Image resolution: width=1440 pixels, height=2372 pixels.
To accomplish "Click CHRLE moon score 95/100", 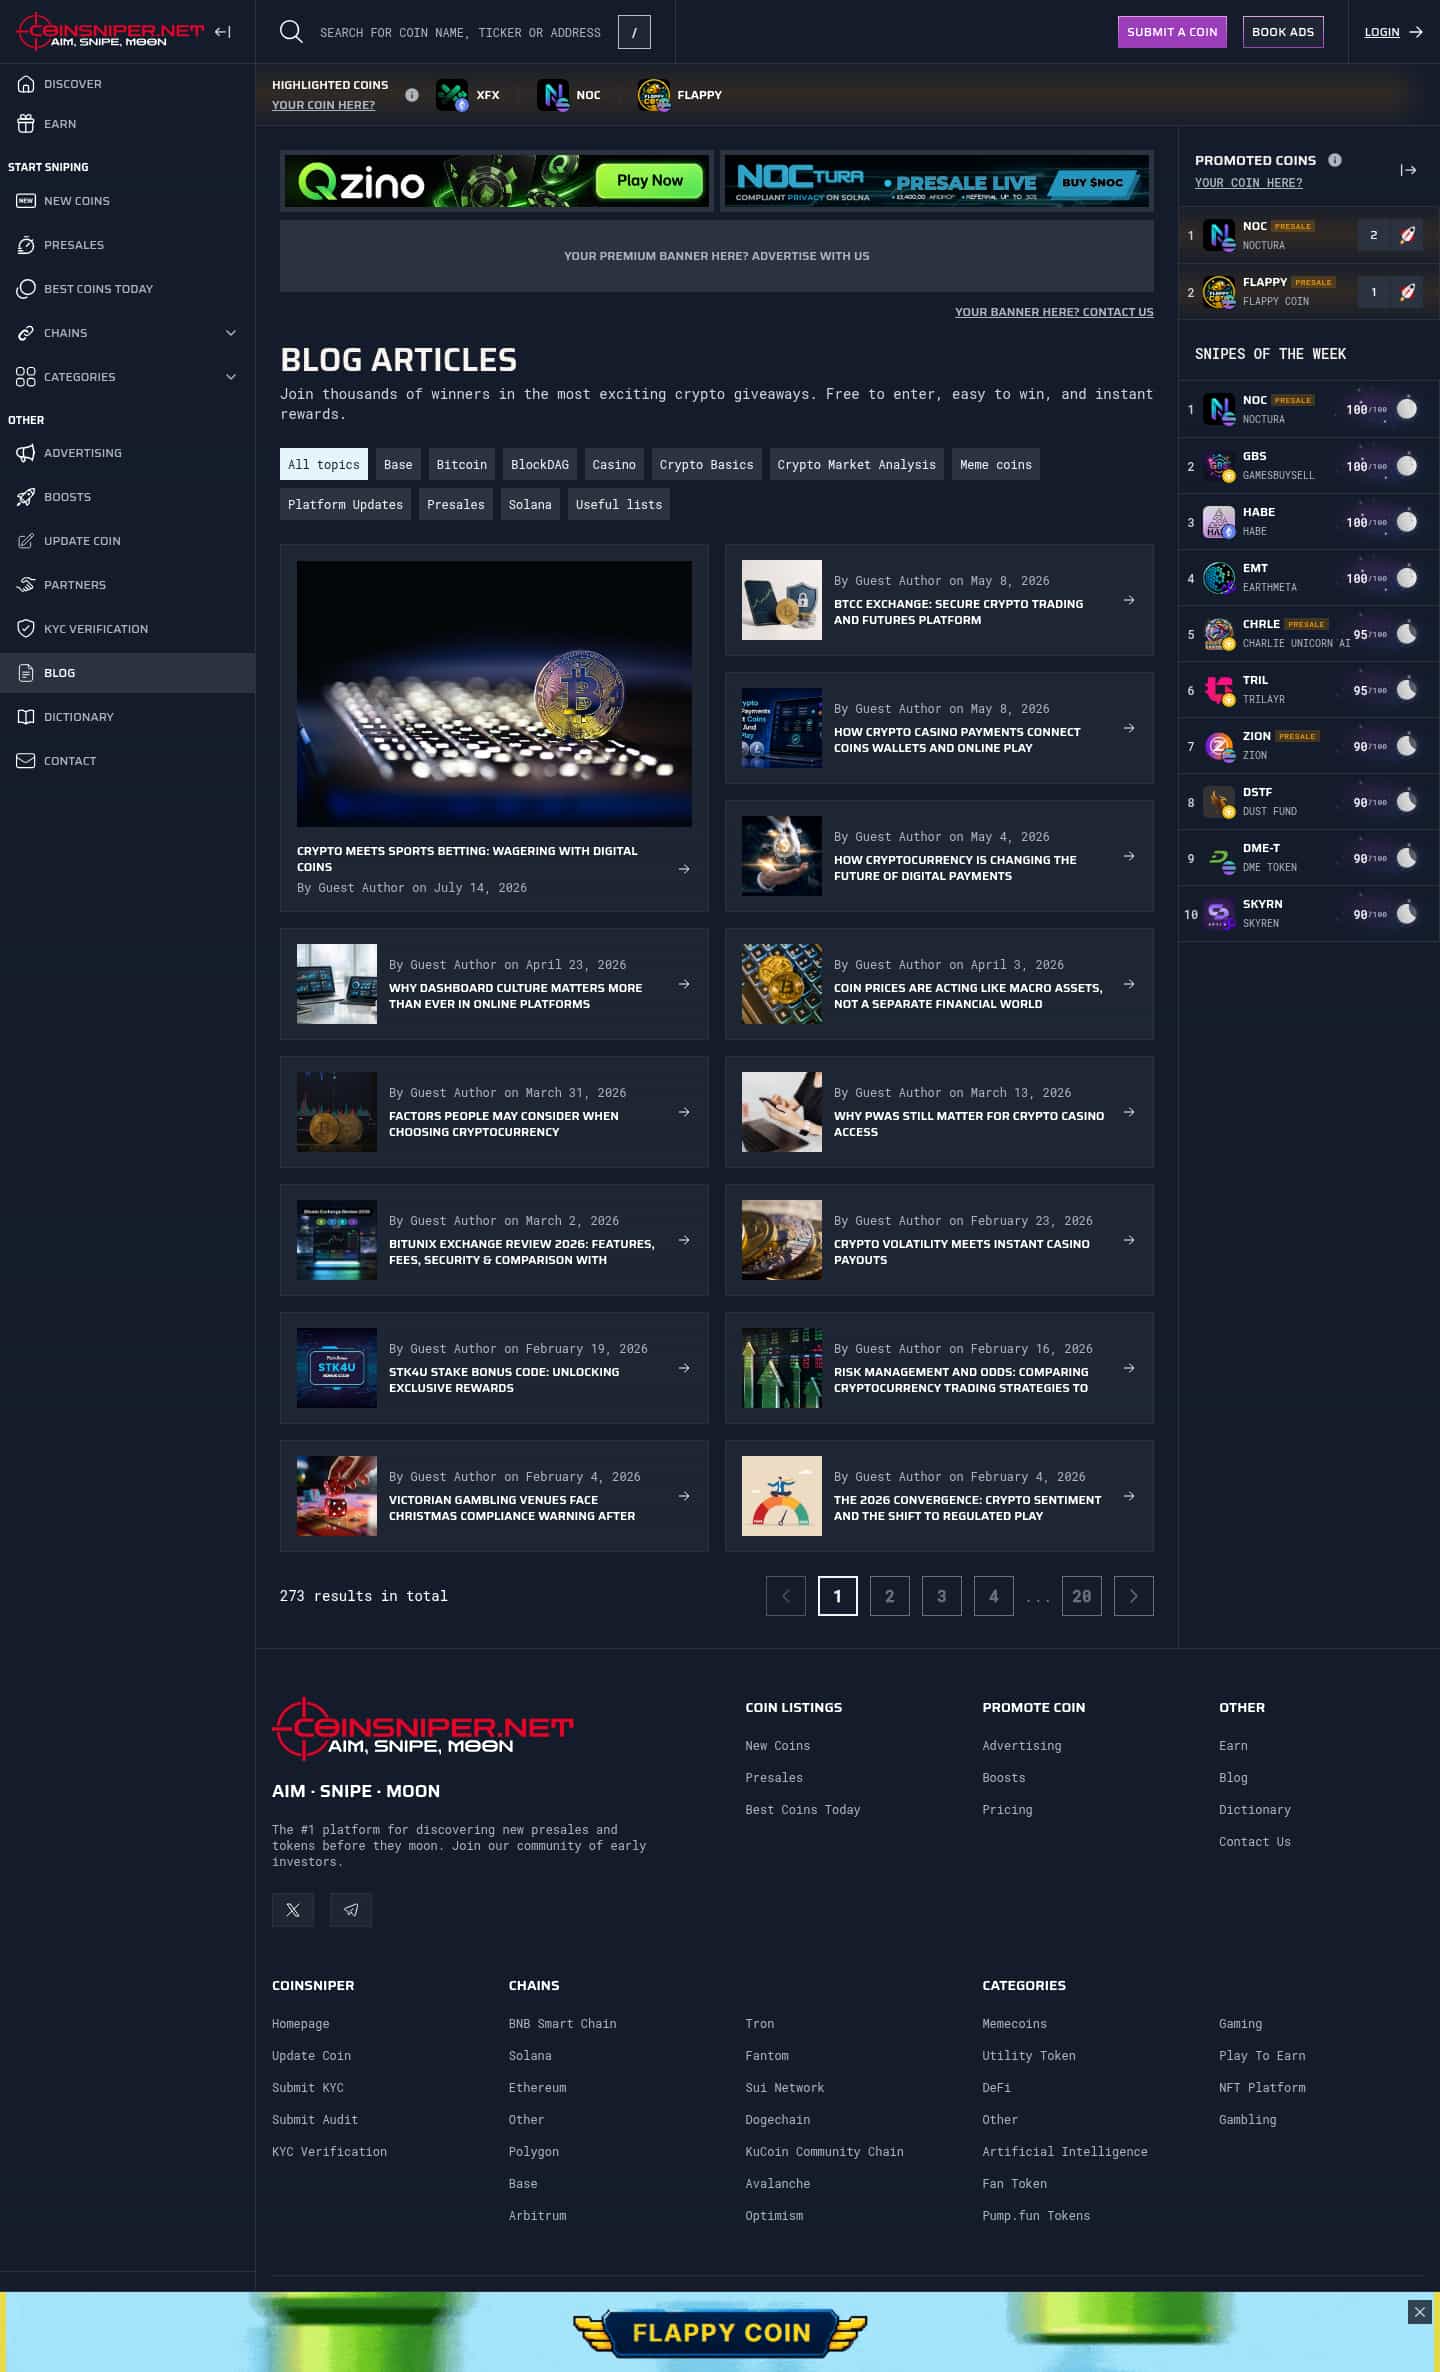I will point(1384,634).
